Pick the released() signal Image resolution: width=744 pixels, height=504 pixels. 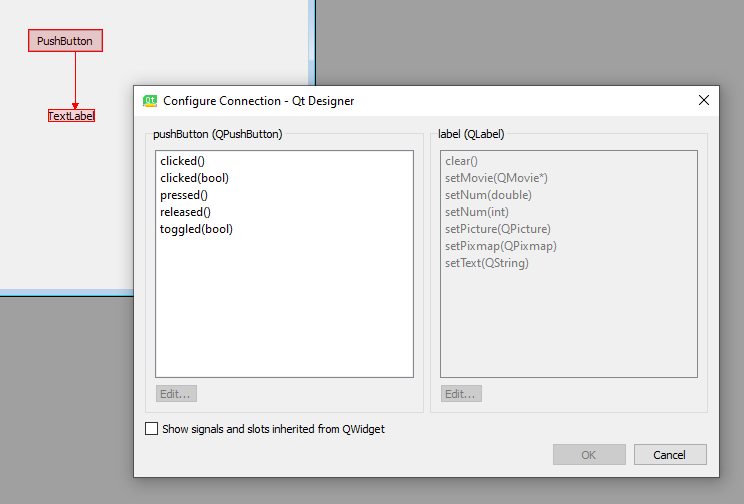tap(185, 212)
